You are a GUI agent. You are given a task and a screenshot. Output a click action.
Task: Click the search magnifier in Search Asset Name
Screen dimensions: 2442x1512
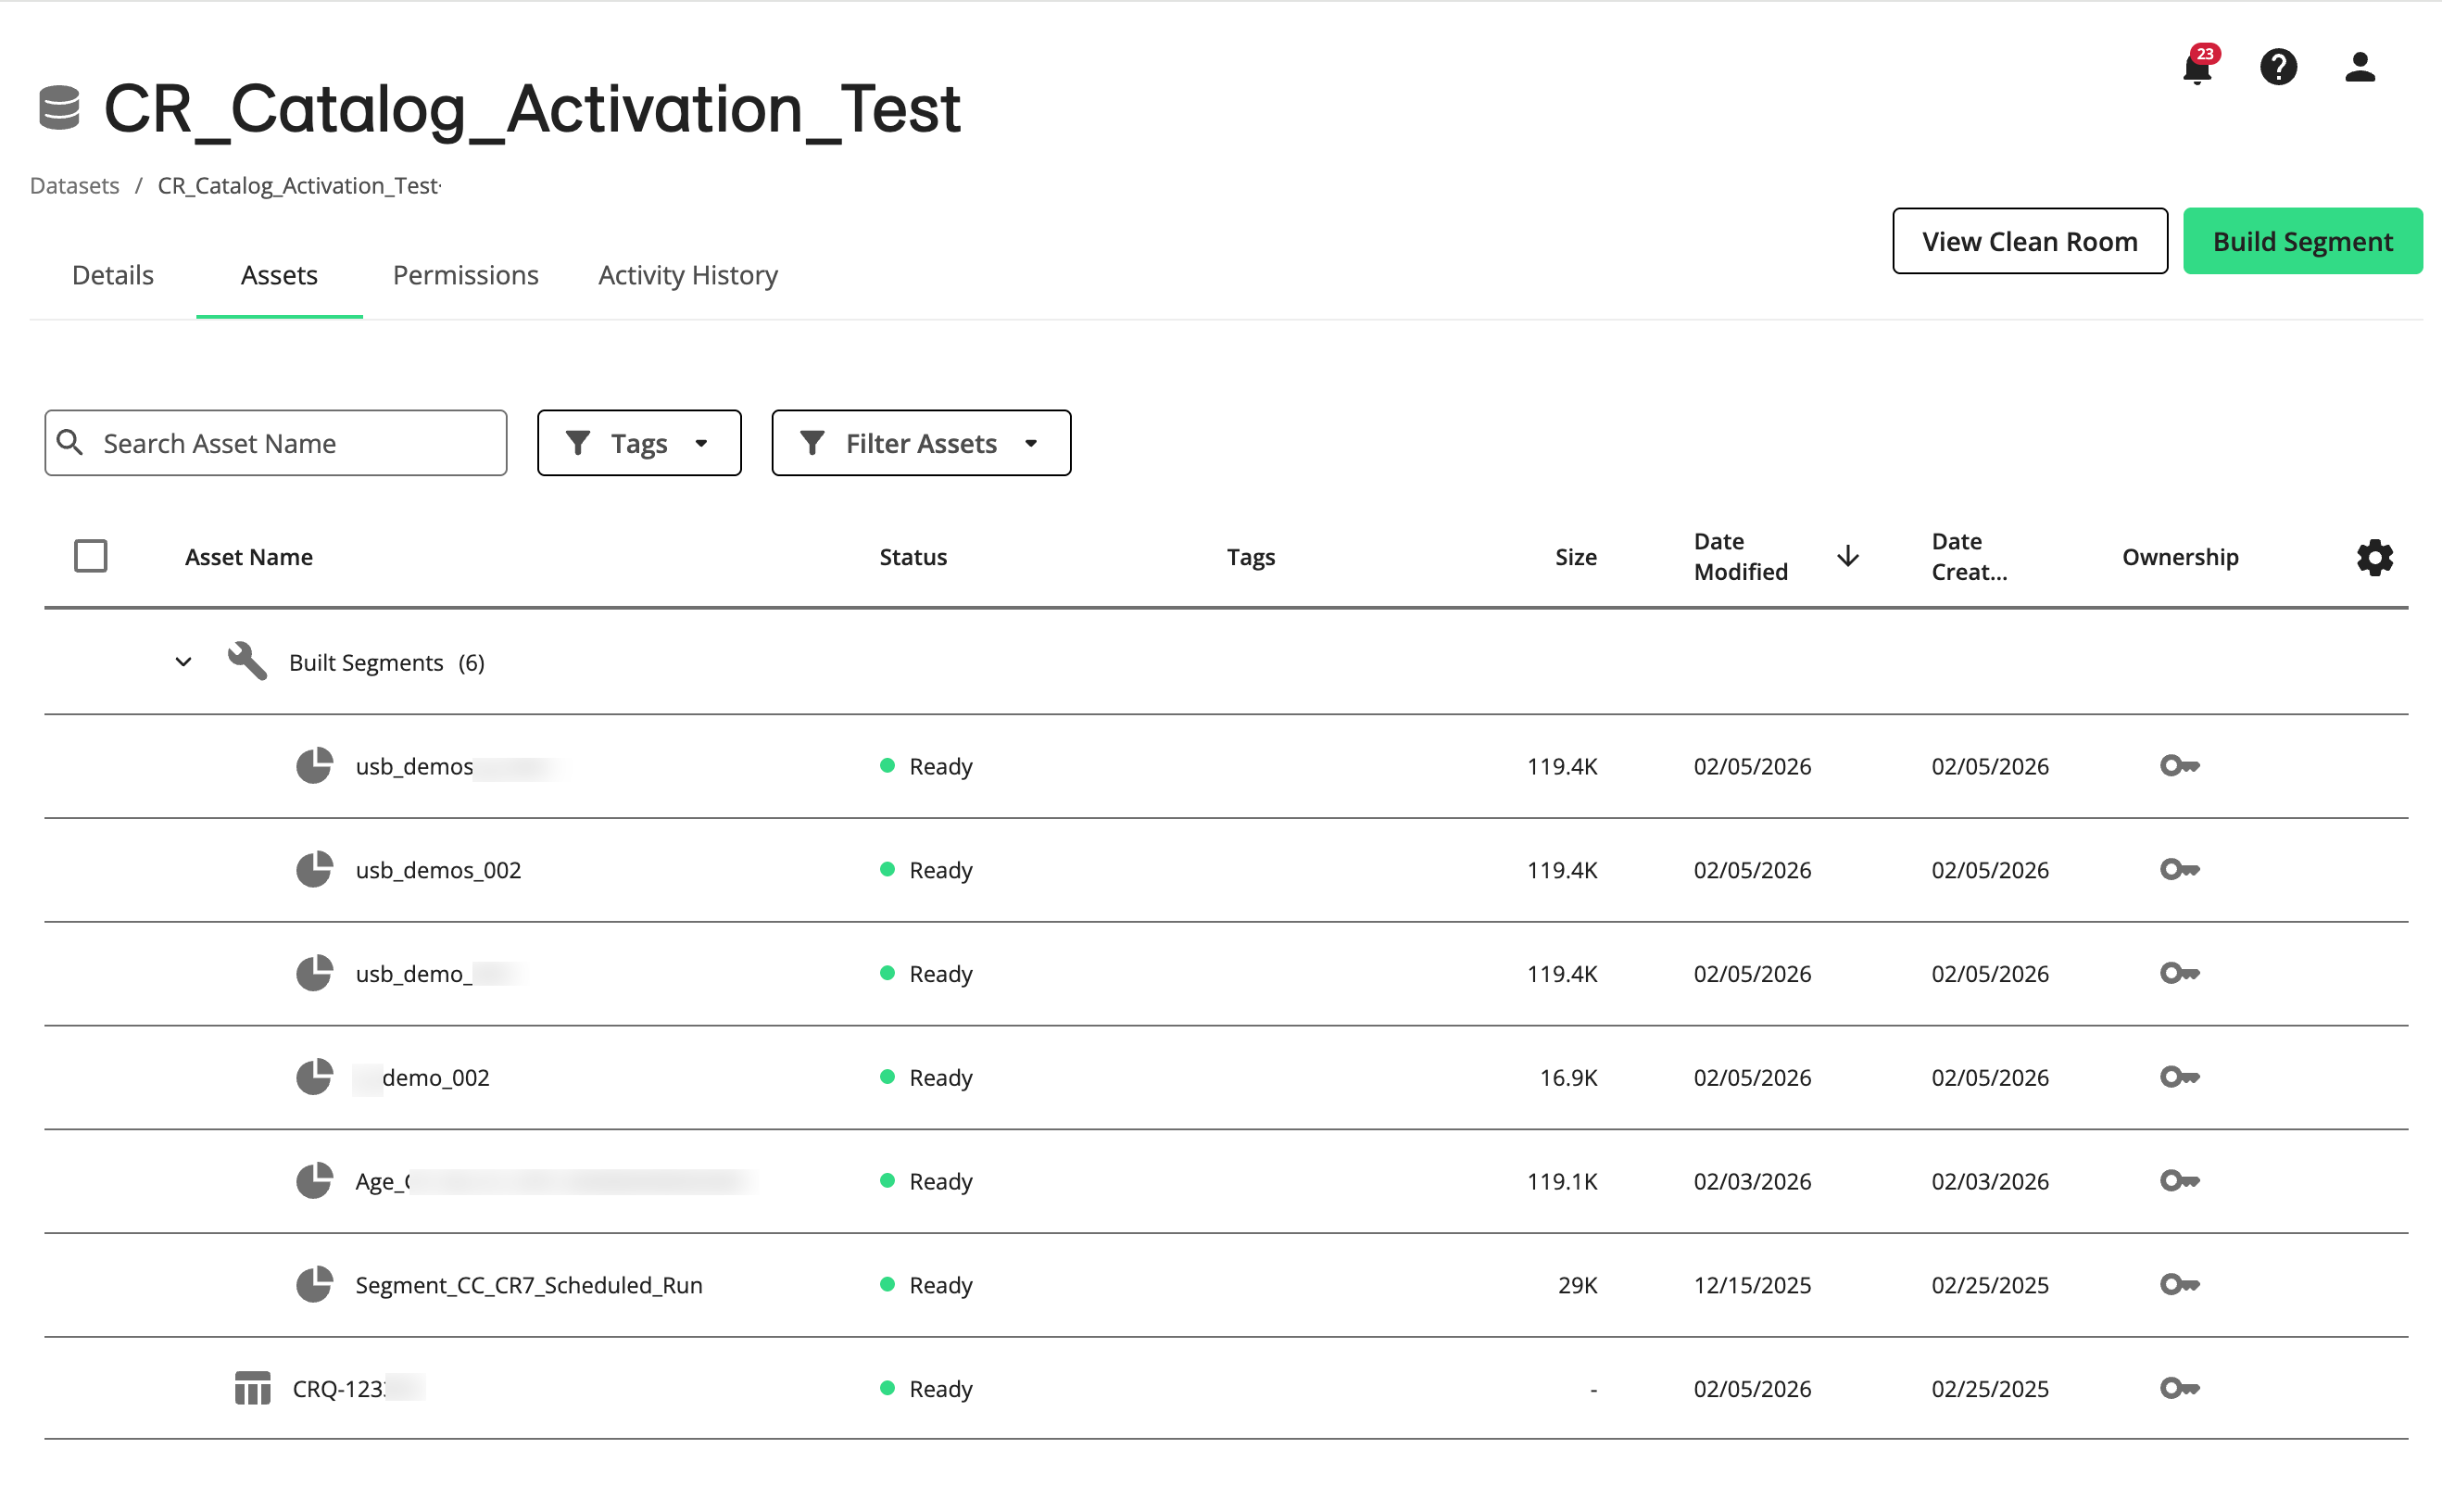[70, 442]
